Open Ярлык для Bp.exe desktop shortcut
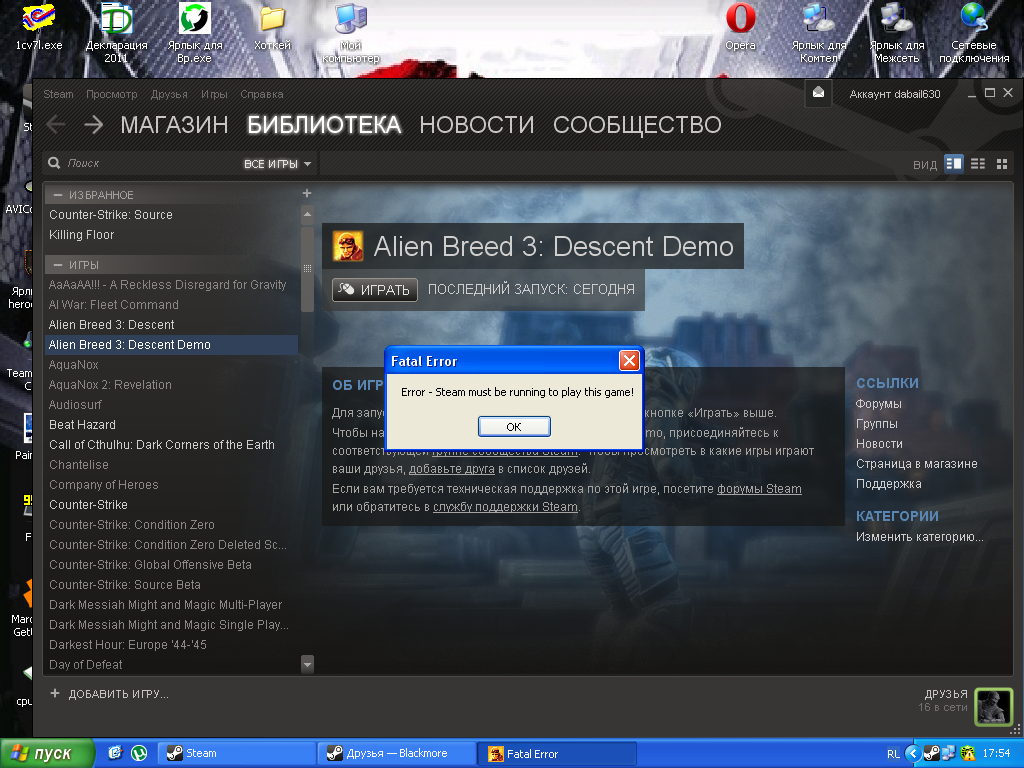The width and height of the screenshot is (1024, 768). pyautogui.click(x=195, y=33)
